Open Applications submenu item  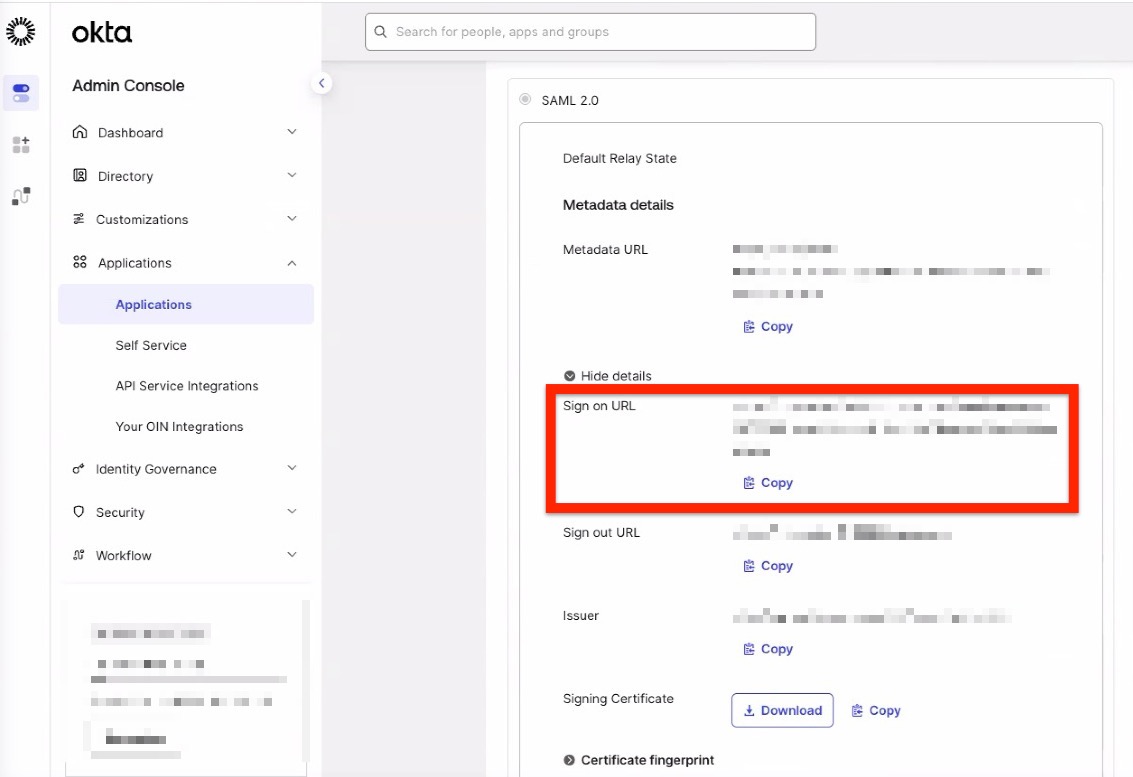pyautogui.click(x=186, y=304)
